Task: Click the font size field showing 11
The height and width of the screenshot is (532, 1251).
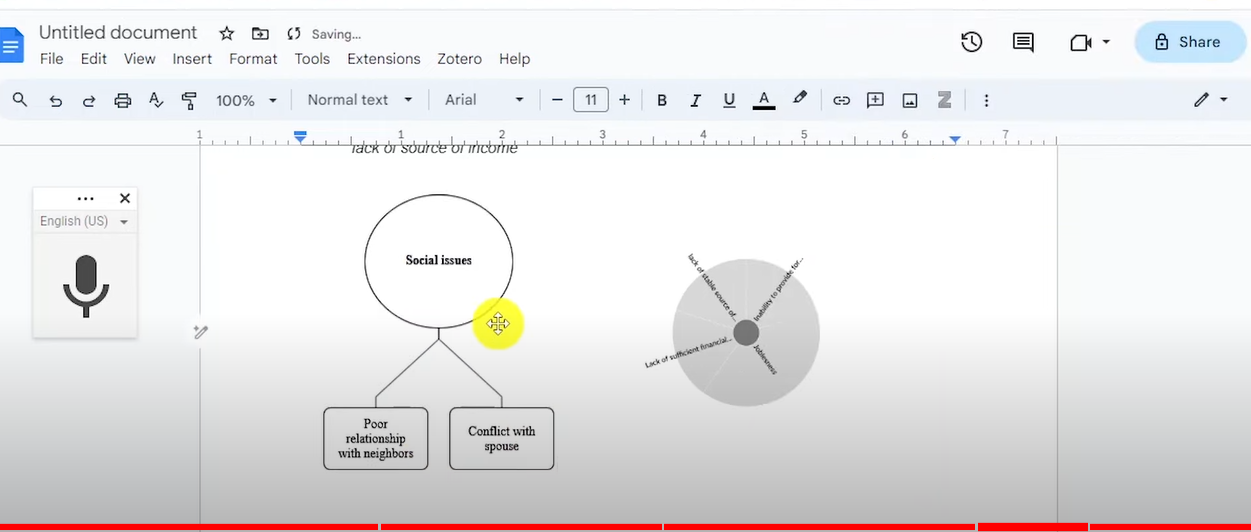Action: coord(591,100)
